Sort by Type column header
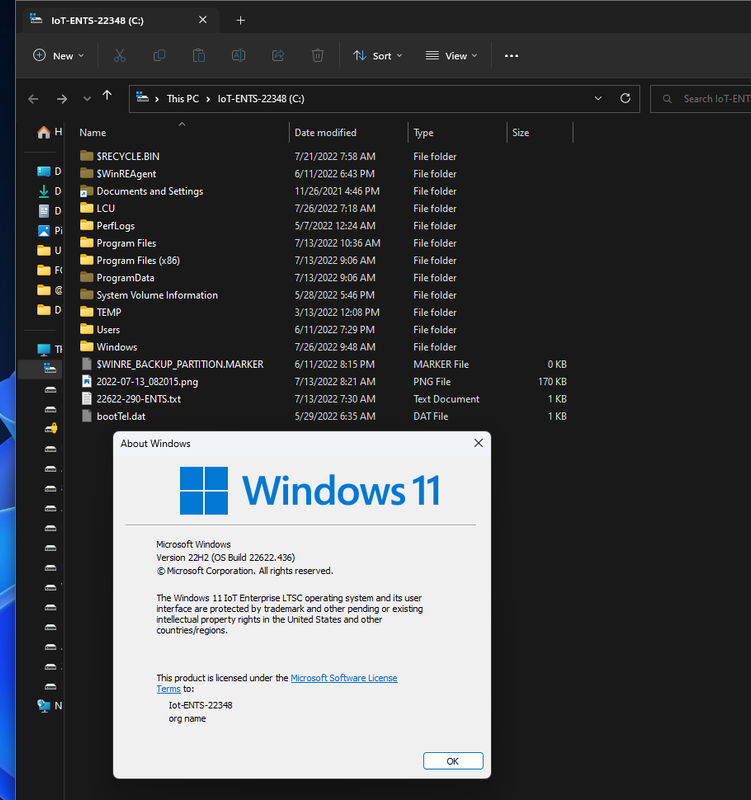Image resolution: width=751 pixels, height=800 pixels. pyautogui.click(x=423, y=133)
